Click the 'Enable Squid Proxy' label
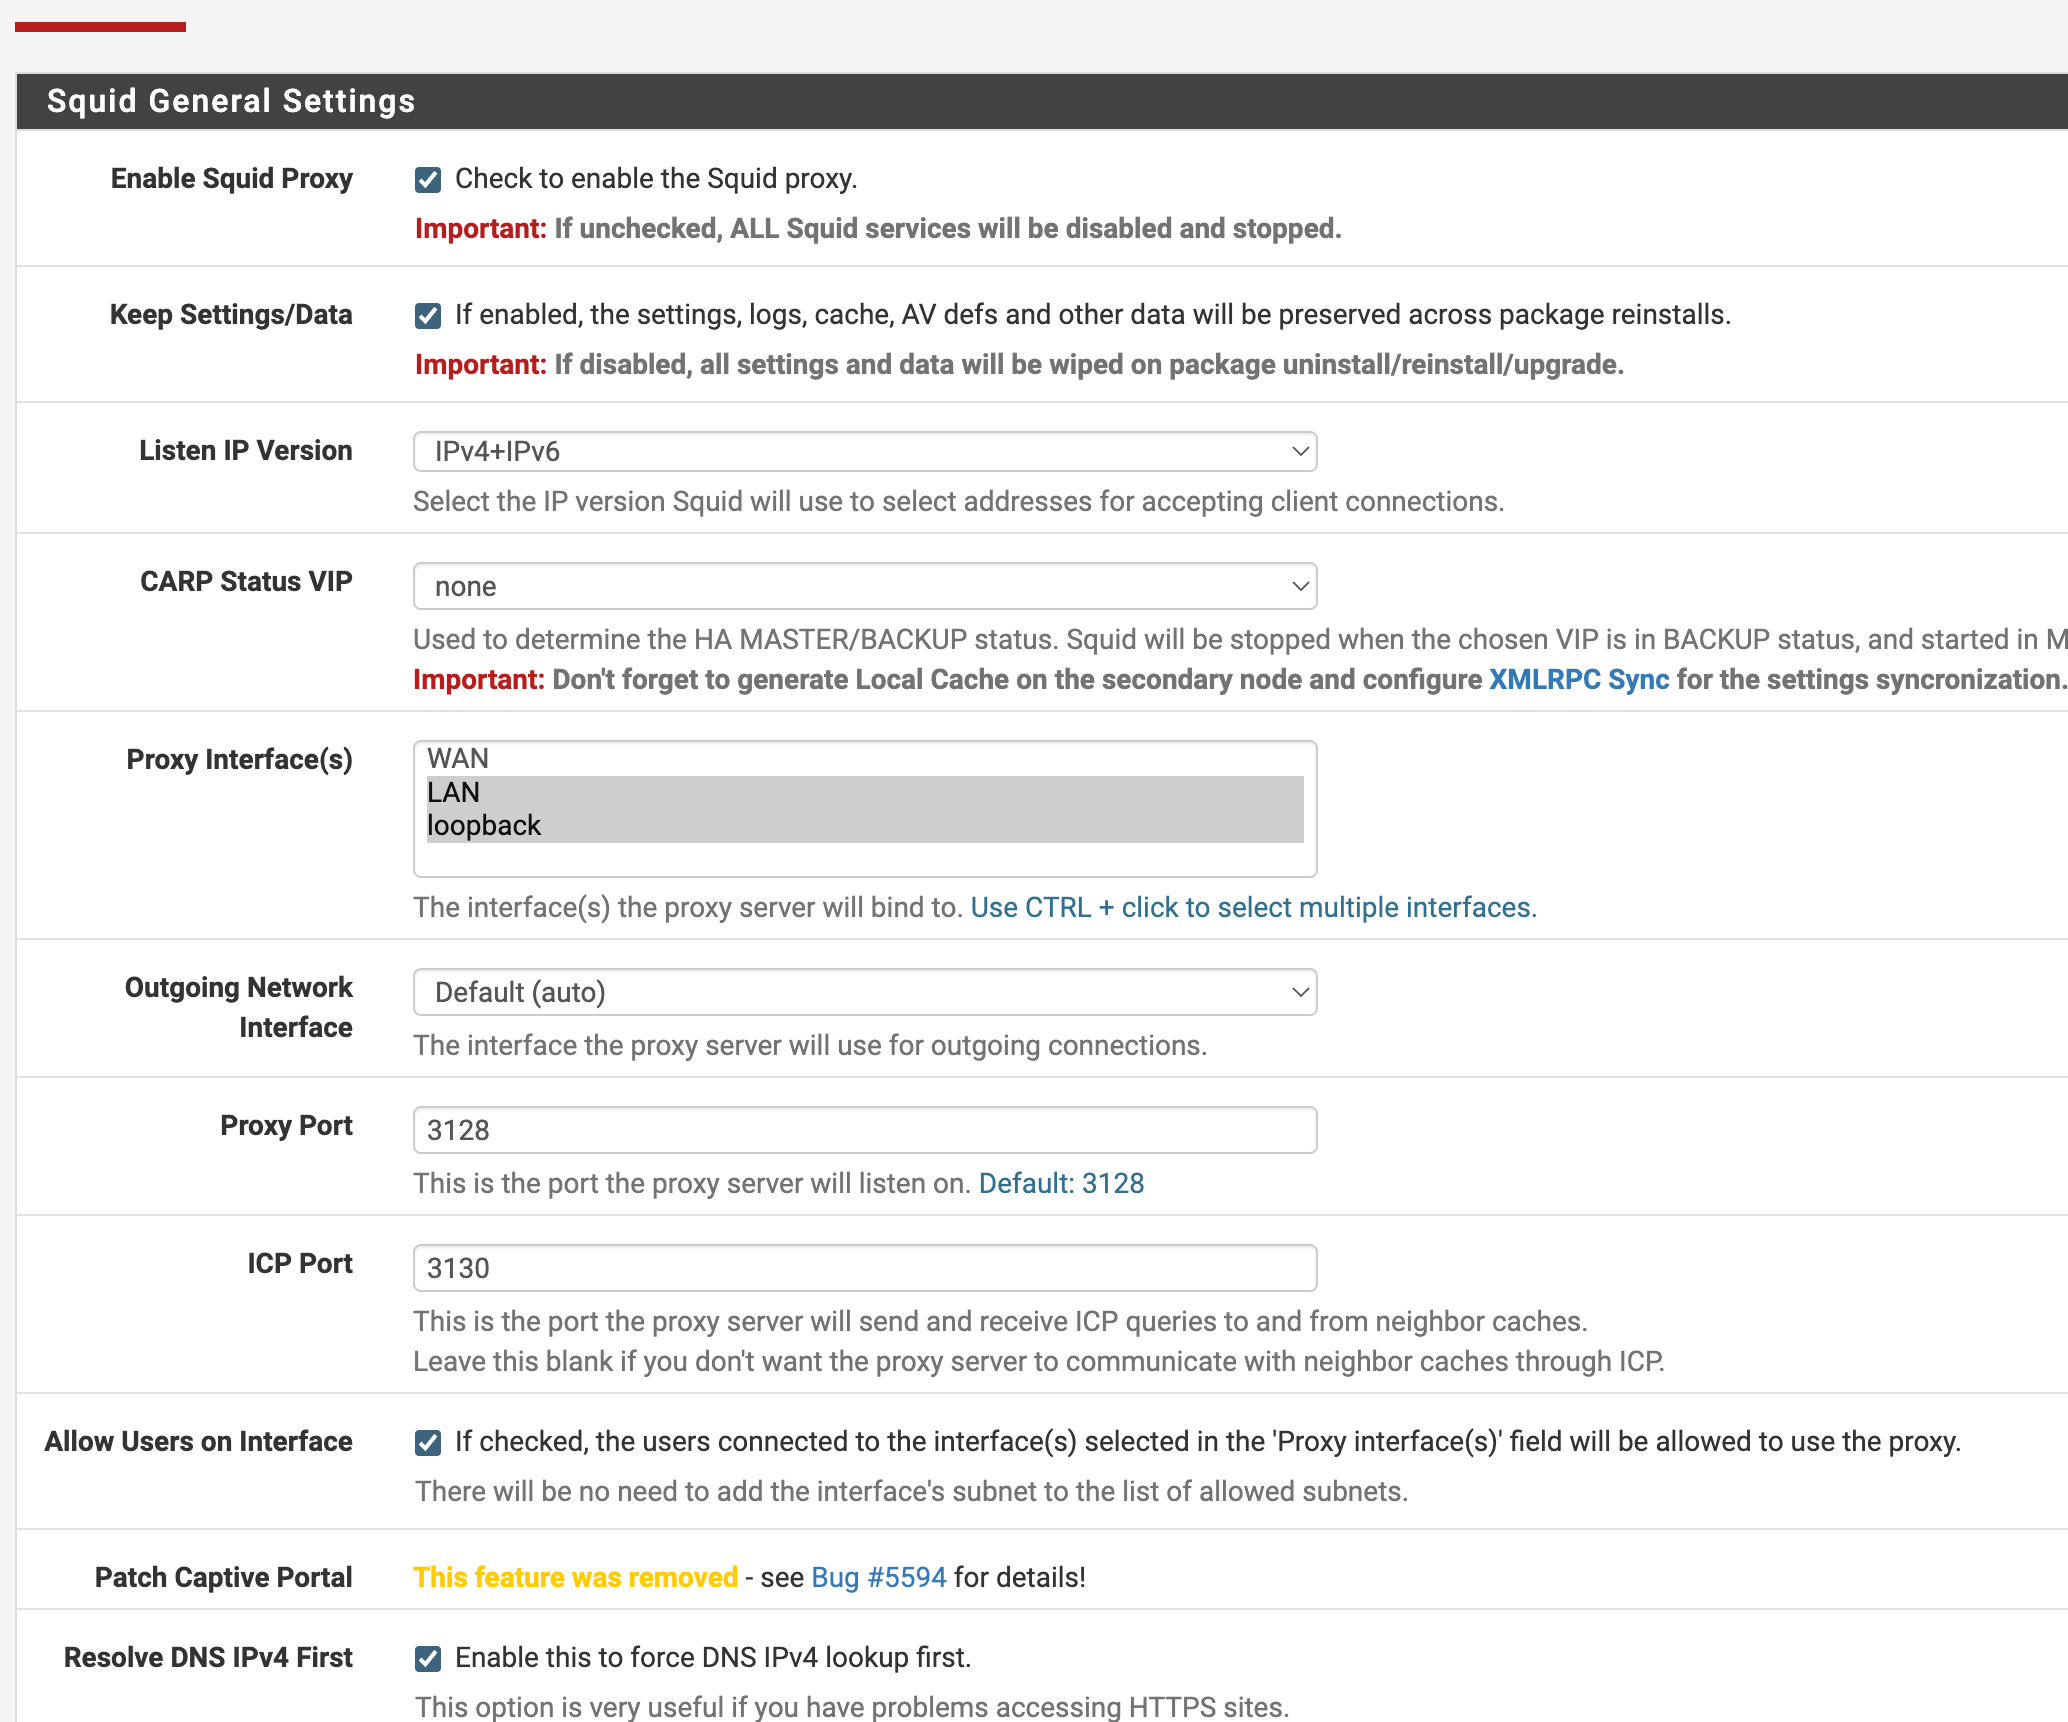Screen dimensions: 2068x1722 [x=231, y=179]
